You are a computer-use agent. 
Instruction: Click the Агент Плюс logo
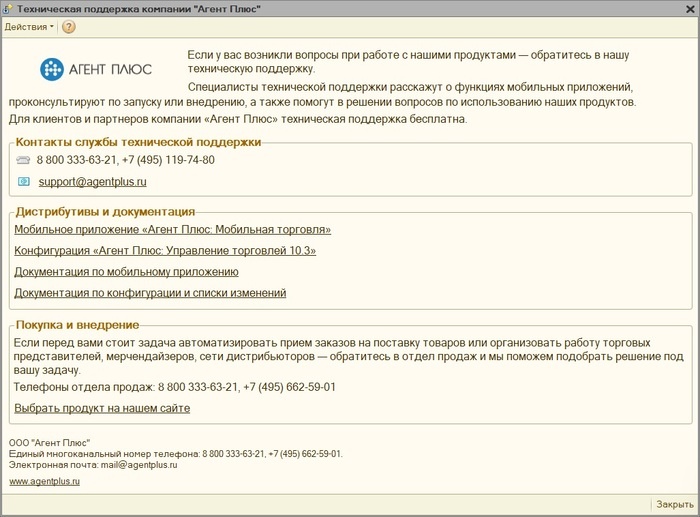pyautogui.click(x=96, y=69)
